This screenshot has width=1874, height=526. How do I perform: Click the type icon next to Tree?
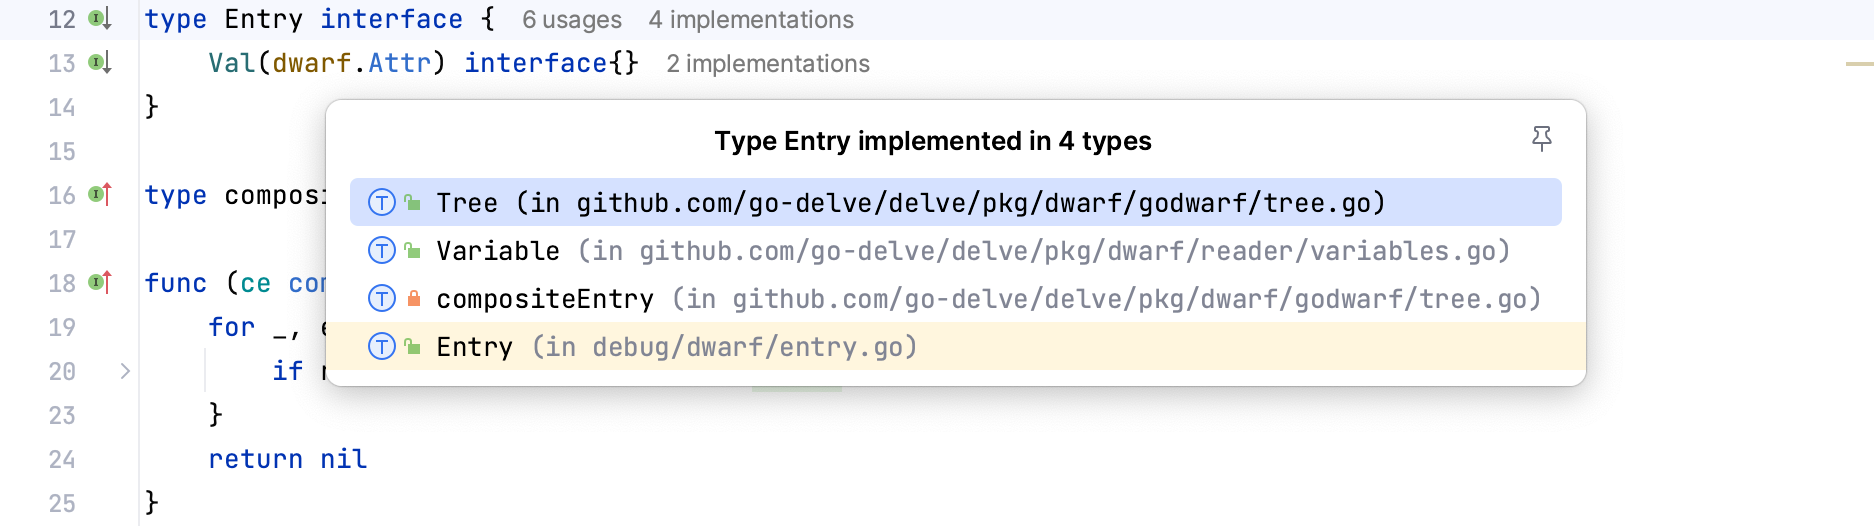382,203
